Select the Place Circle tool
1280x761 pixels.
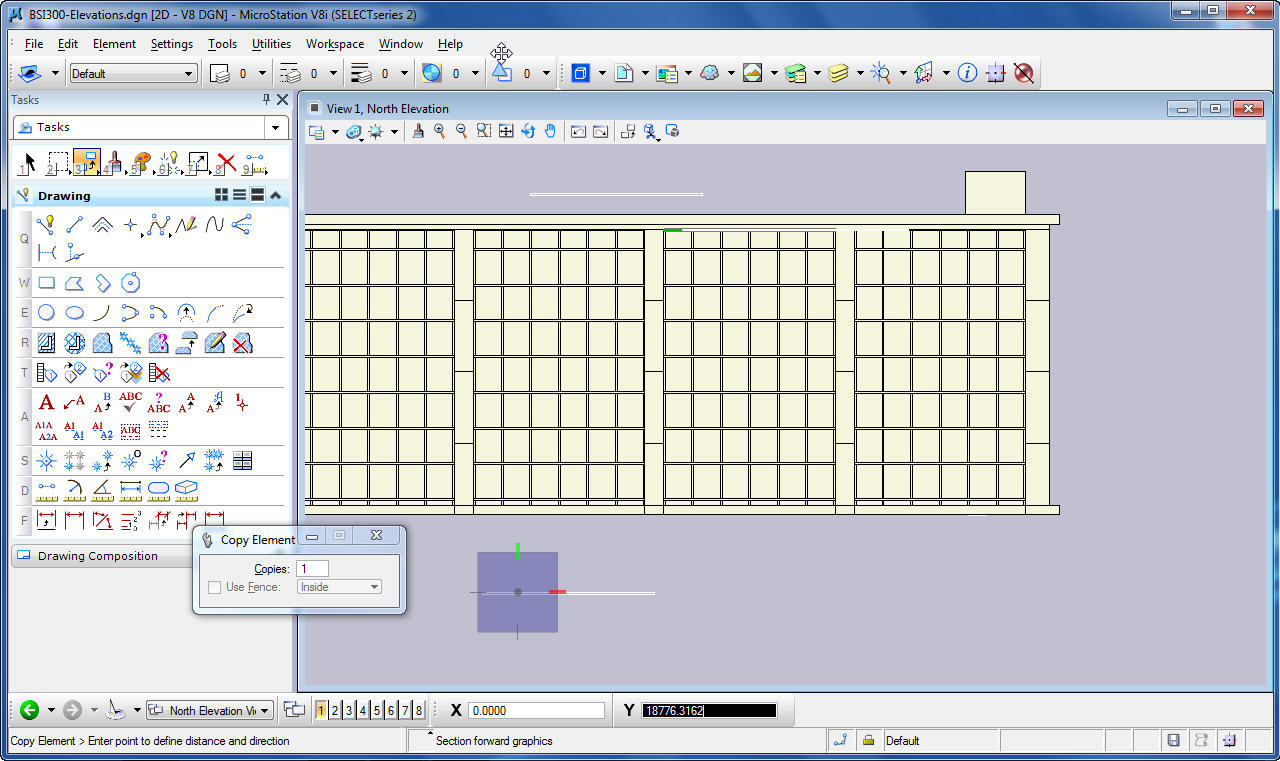[x=46, y=312]
